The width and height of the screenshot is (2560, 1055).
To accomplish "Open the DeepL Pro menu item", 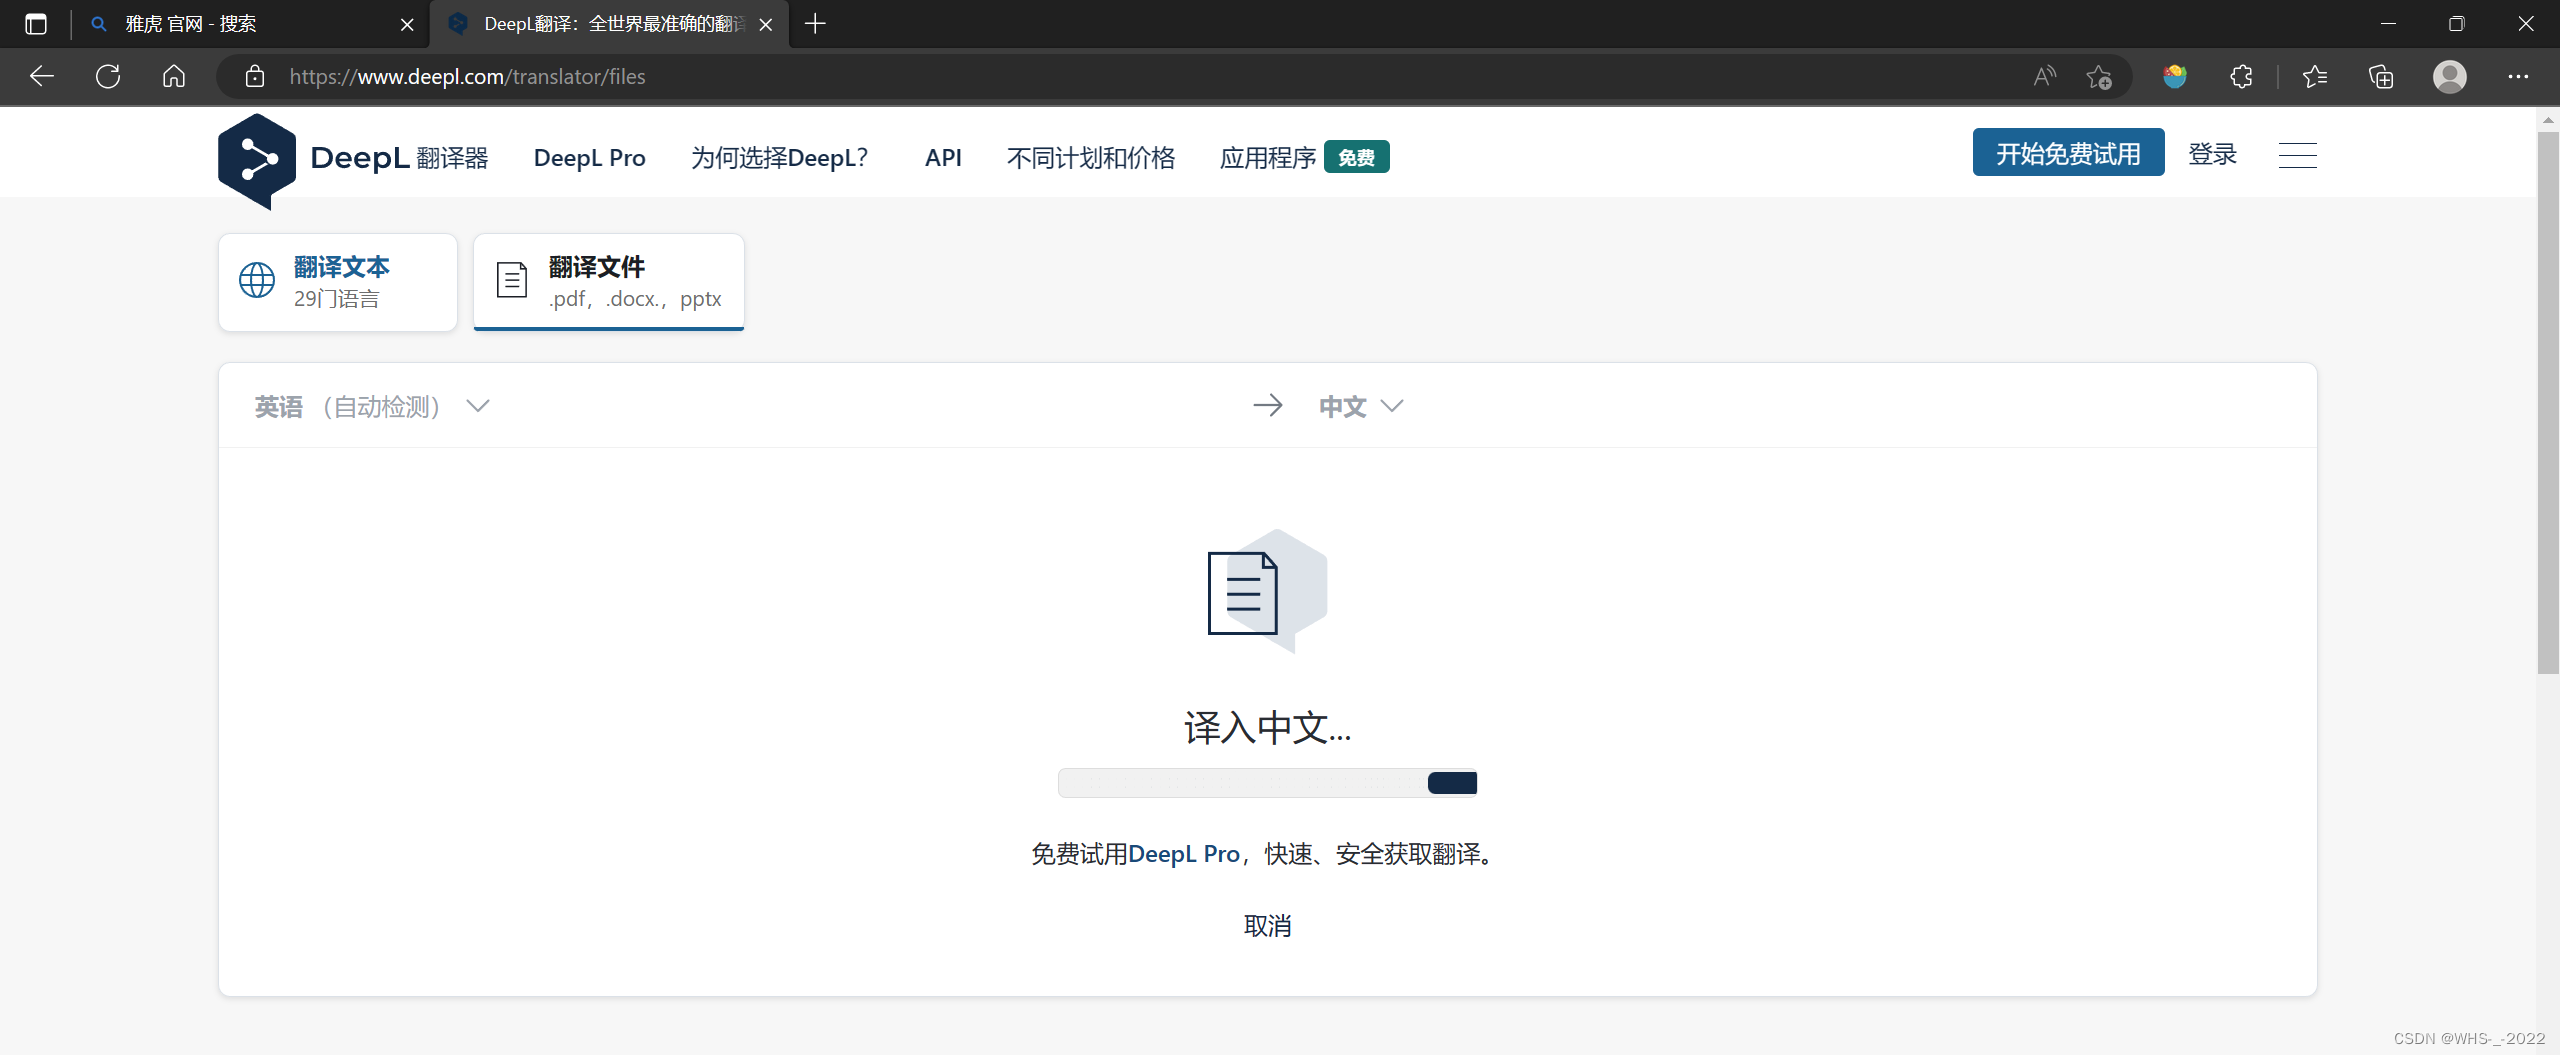I will 590,158.
